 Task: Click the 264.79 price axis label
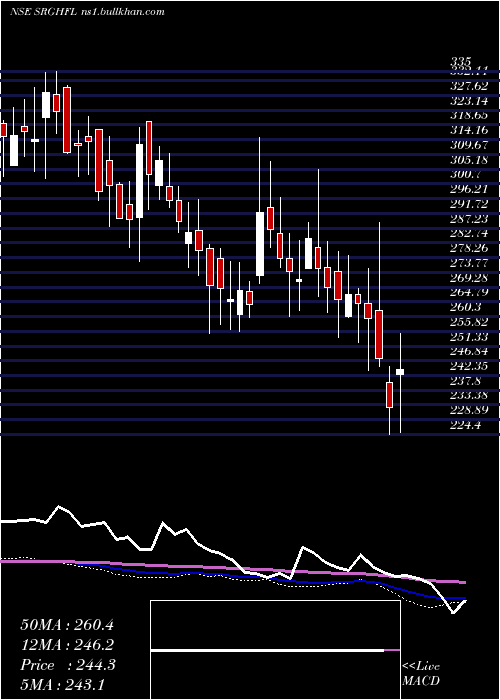pyautogui.click(x=469, y=293)
